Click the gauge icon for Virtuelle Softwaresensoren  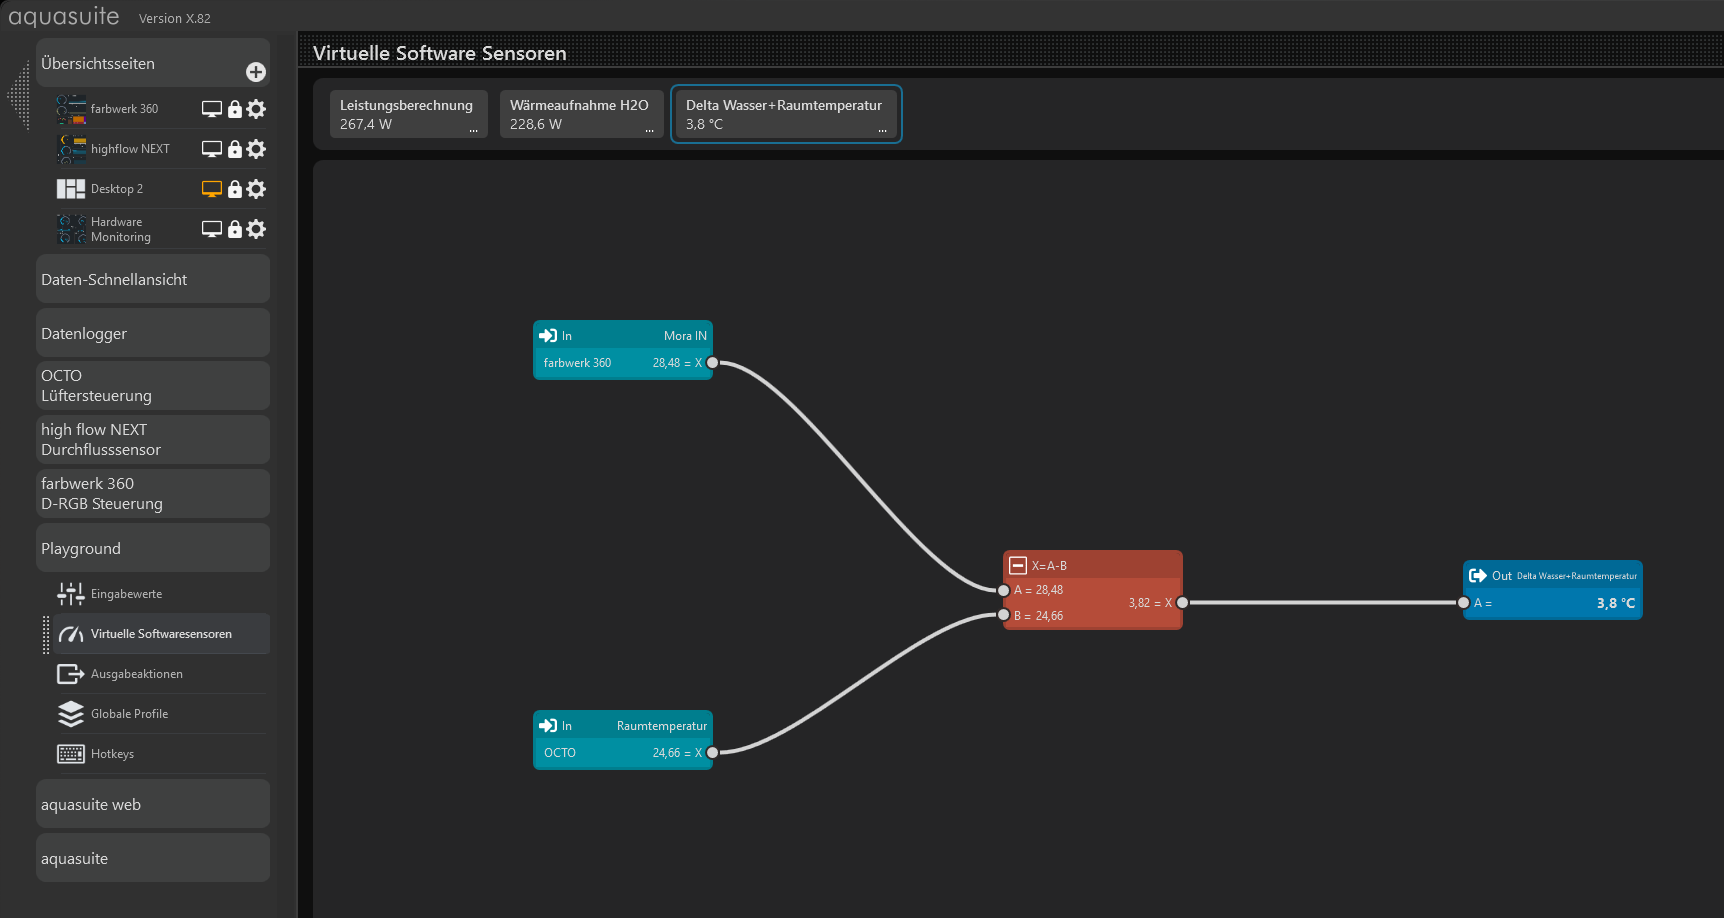71,634
